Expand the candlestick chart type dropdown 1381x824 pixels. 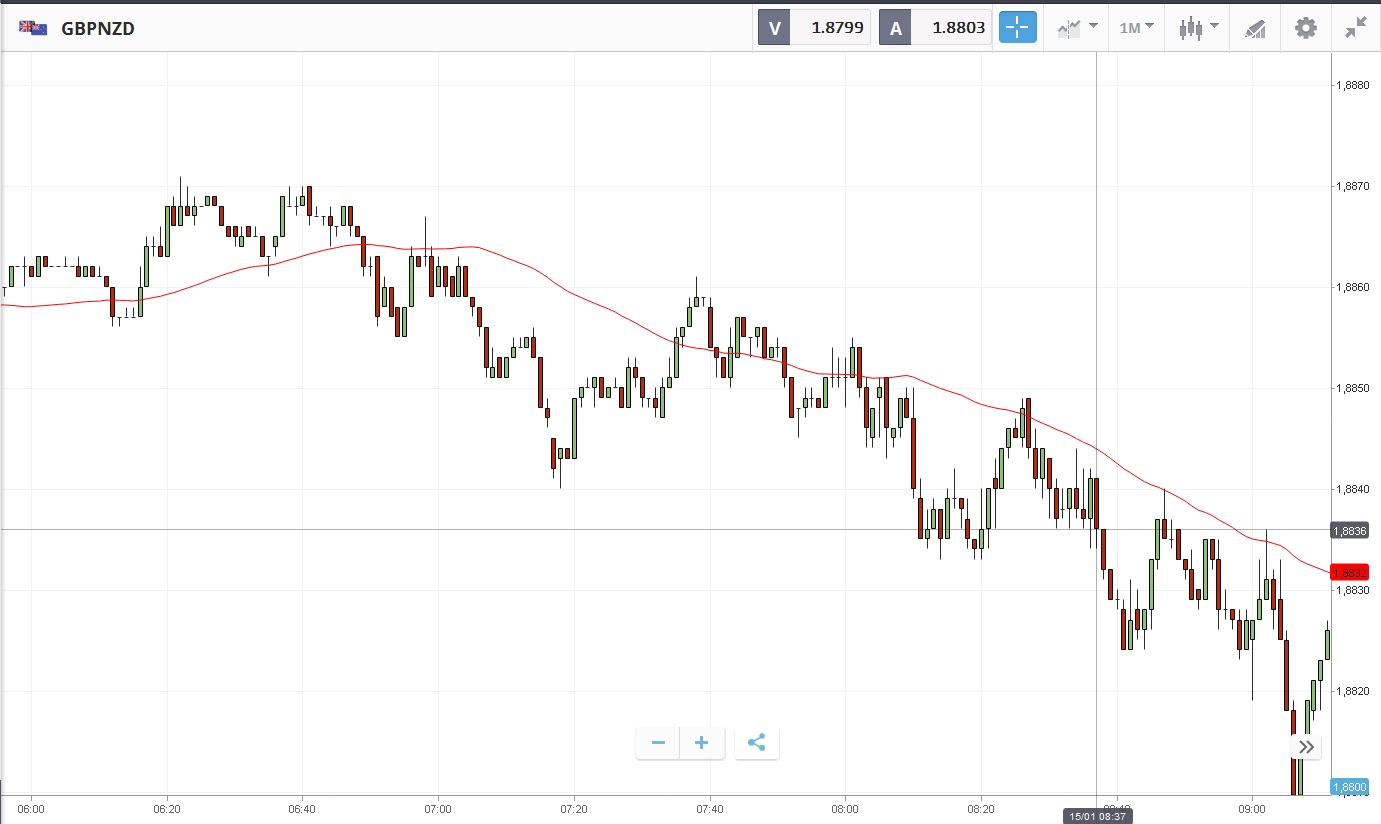[x=1198, y=28]
